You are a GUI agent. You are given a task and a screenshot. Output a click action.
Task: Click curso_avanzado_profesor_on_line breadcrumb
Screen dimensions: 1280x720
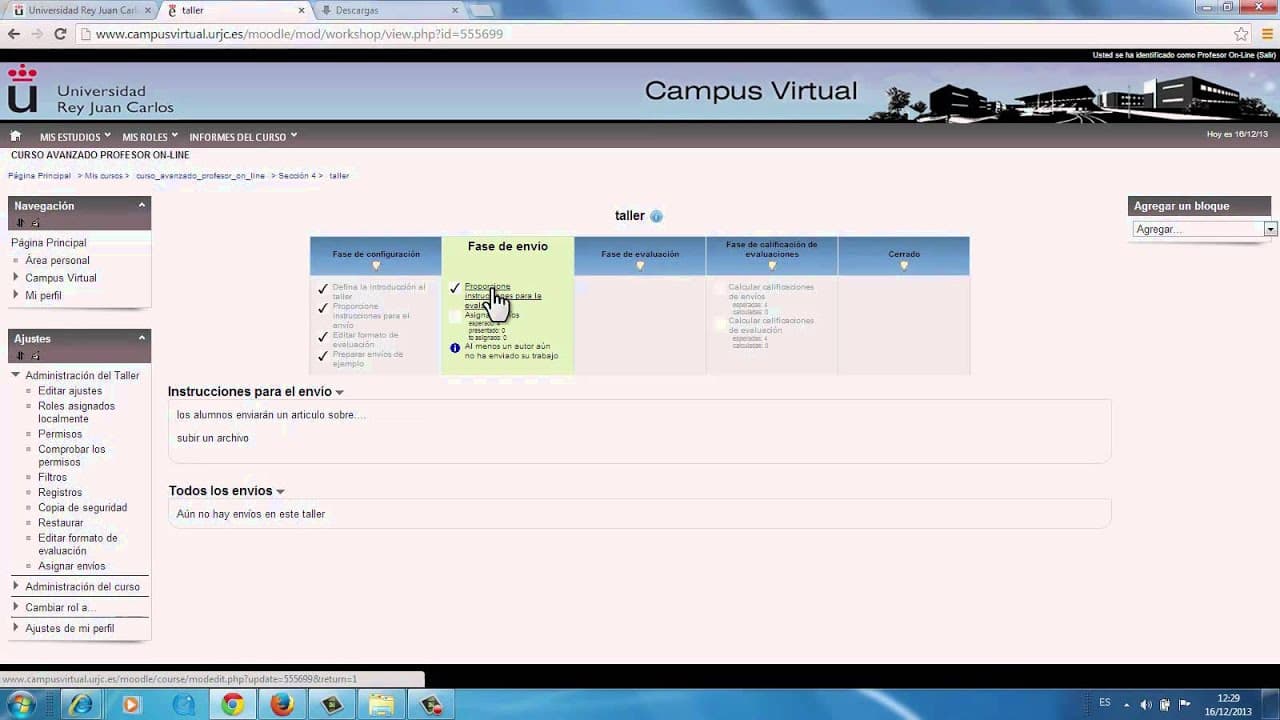click(x=200, y=176)
